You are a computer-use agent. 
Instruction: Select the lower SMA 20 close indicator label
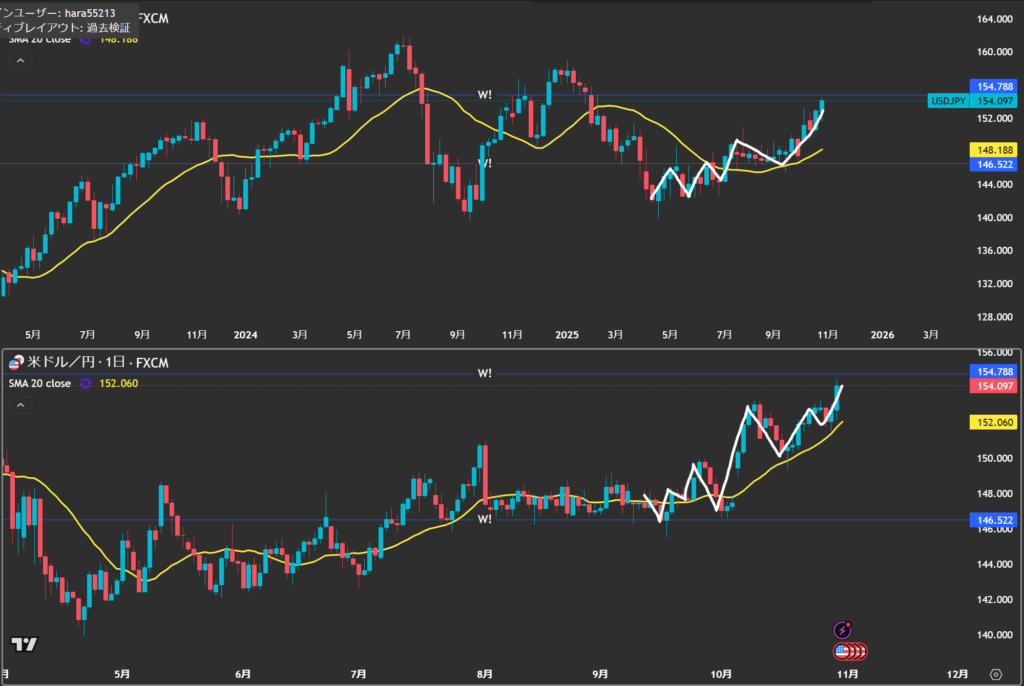(40, 383)
